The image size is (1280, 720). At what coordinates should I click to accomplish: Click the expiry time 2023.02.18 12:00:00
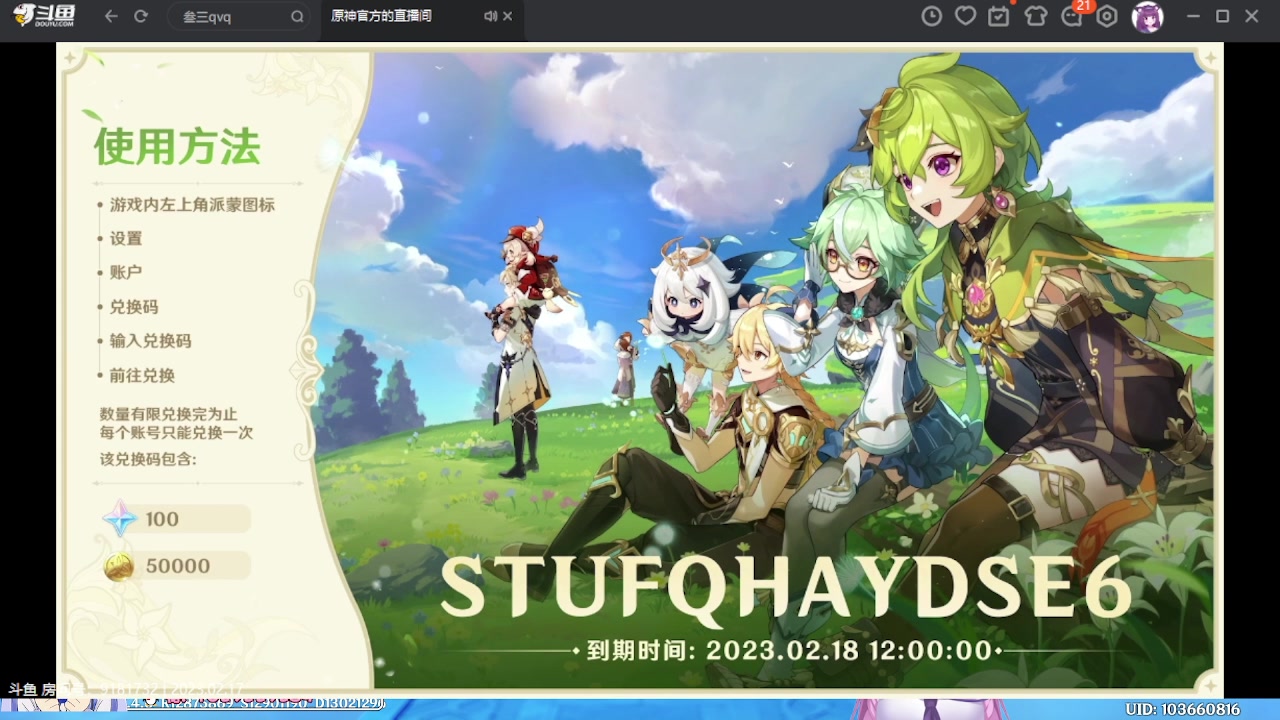coord(849,651)
